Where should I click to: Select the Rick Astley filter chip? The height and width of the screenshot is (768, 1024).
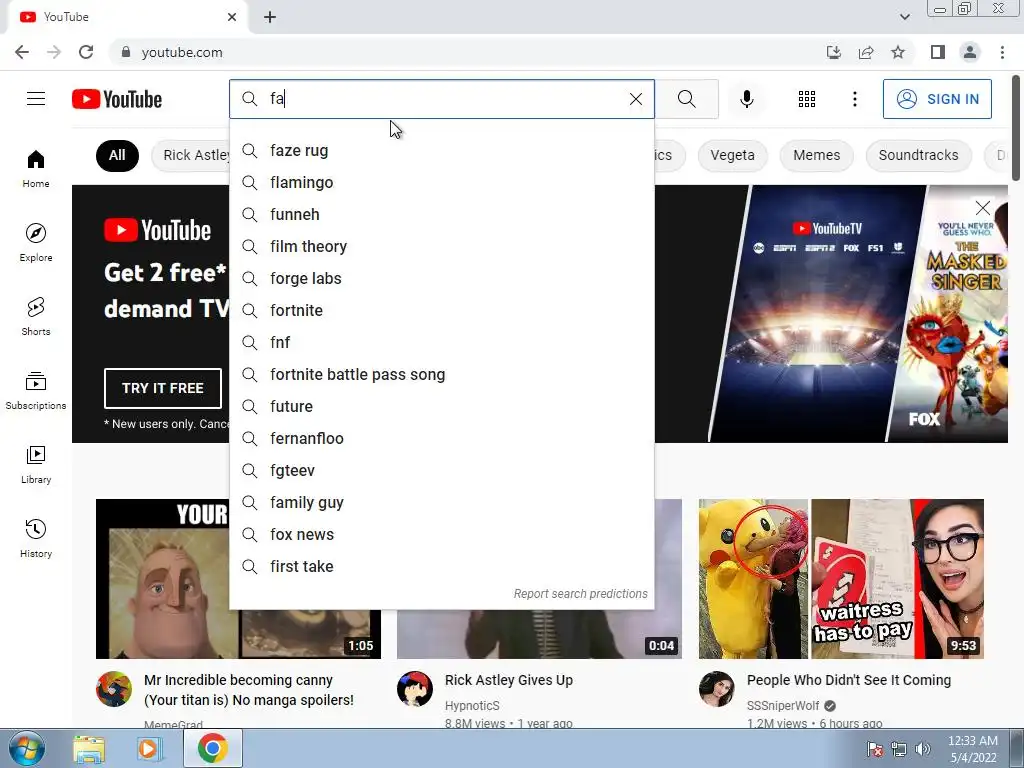point(191,155)
